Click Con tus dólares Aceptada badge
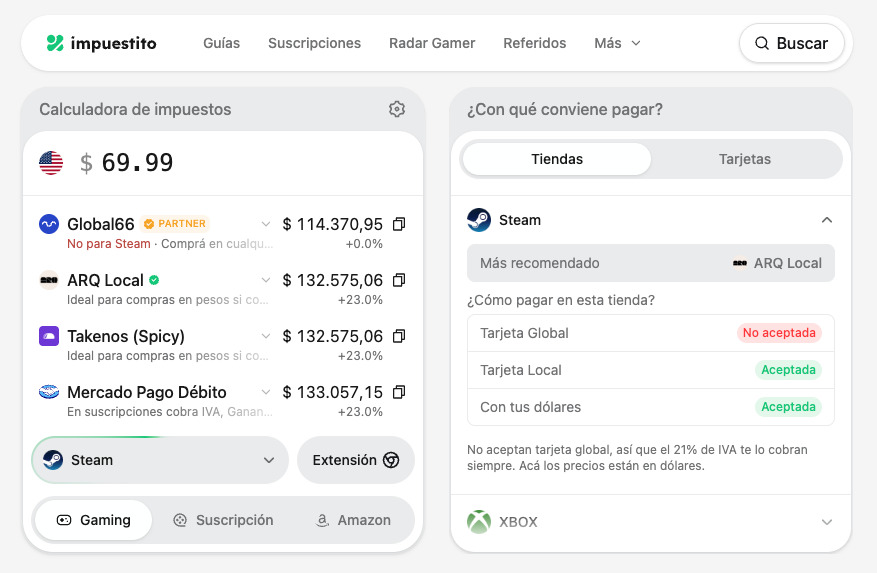The width and height of the screenshot is (877, 573). coord(788,407)
